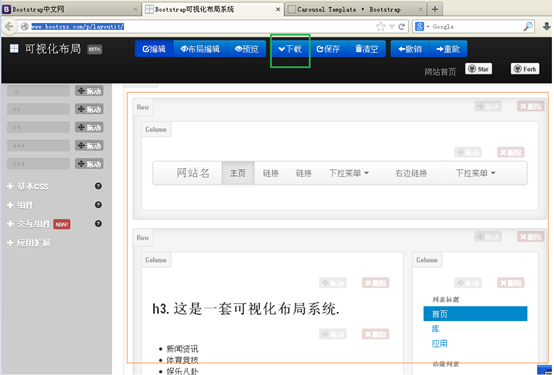
Task: Click 拖动 handle above the 网站名 navbar
Action: click(x=468, y=152)
